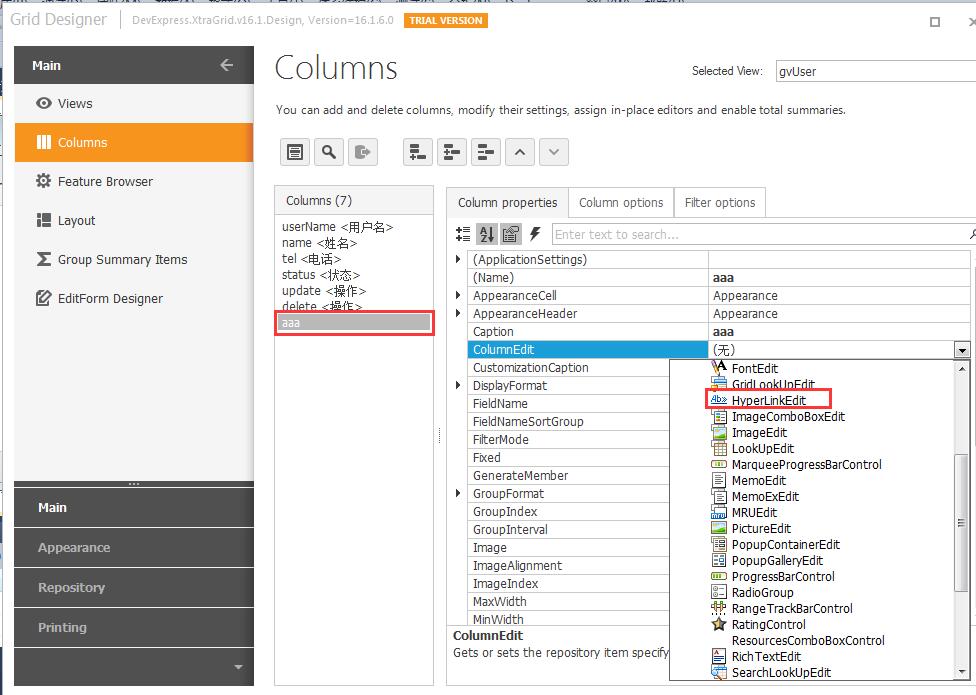Viewport: 976px width, 695px height.
Task: Select MemoEdit from the editor list
Action: coord(758,480)
